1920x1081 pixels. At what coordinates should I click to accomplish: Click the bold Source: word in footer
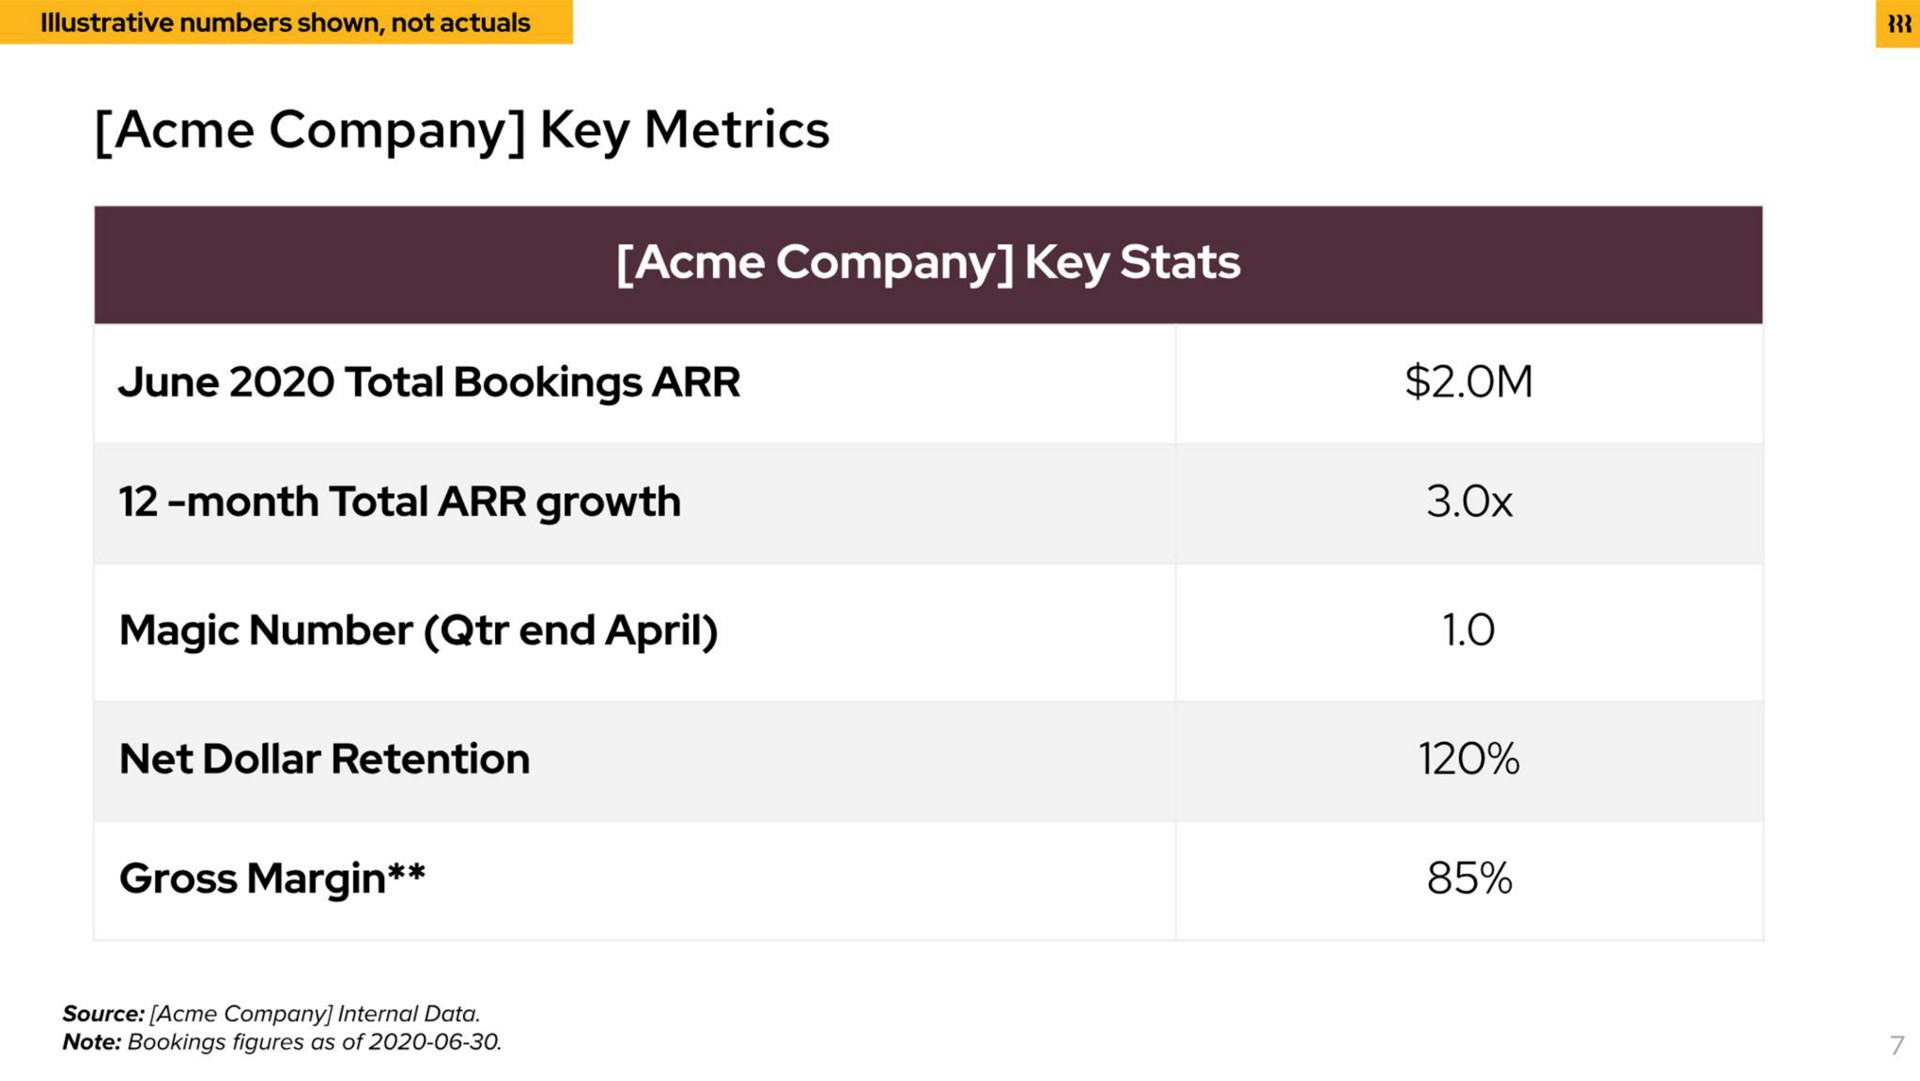(103, 1014)
